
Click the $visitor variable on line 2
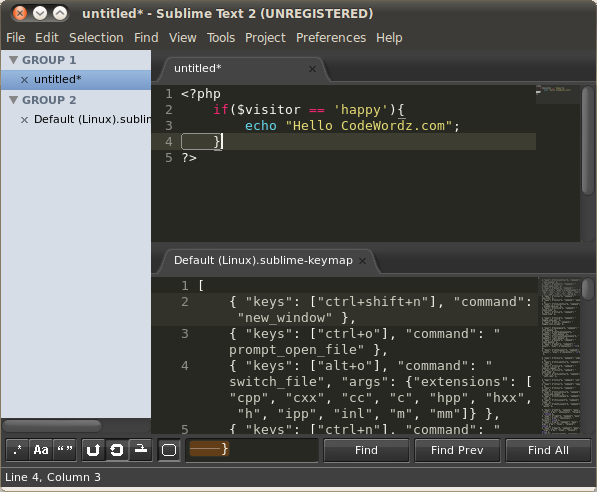[x=268, y=110]
